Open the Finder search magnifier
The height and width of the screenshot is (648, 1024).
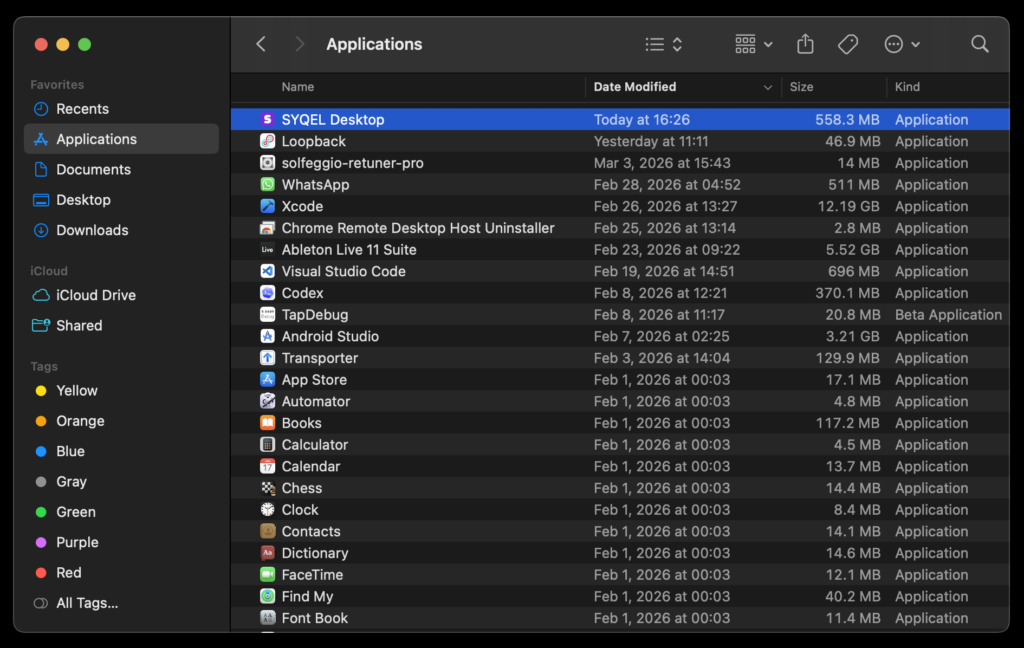(980, 44)
